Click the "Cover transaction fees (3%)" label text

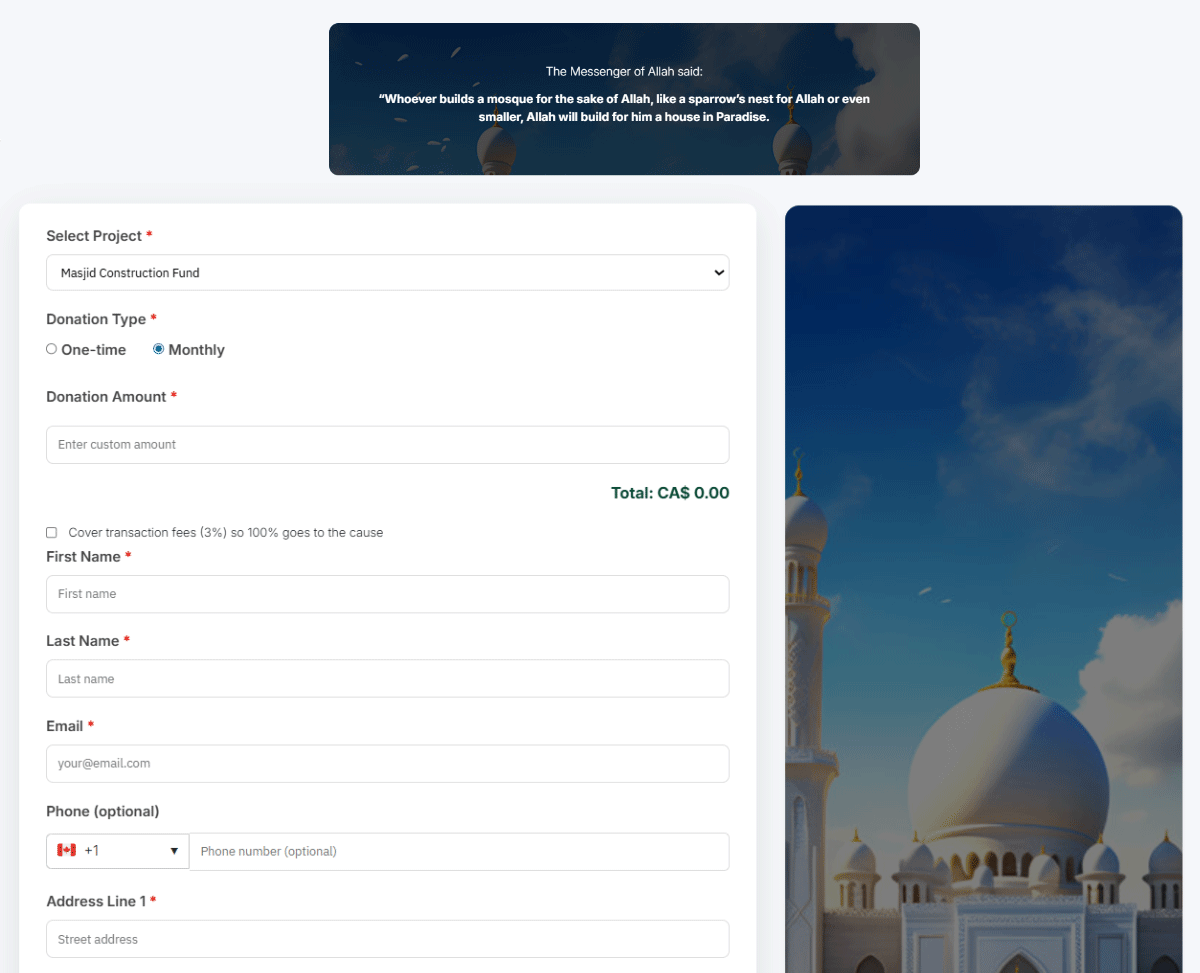point(225,533)
